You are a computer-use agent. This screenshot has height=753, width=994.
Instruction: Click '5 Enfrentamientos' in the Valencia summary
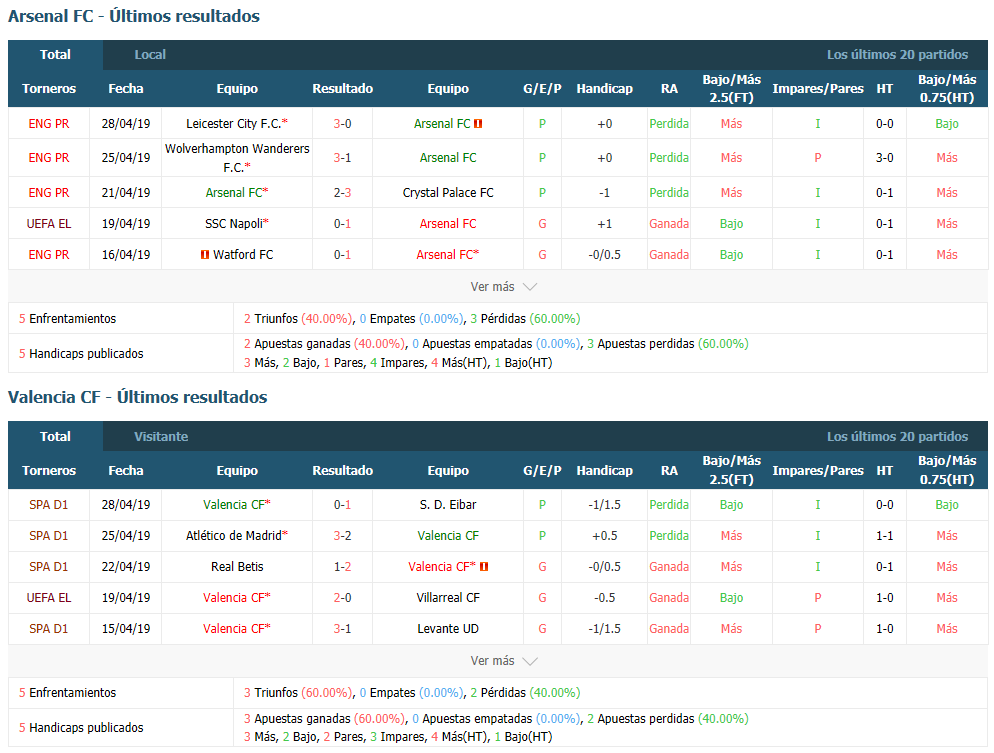coord(67,693)
